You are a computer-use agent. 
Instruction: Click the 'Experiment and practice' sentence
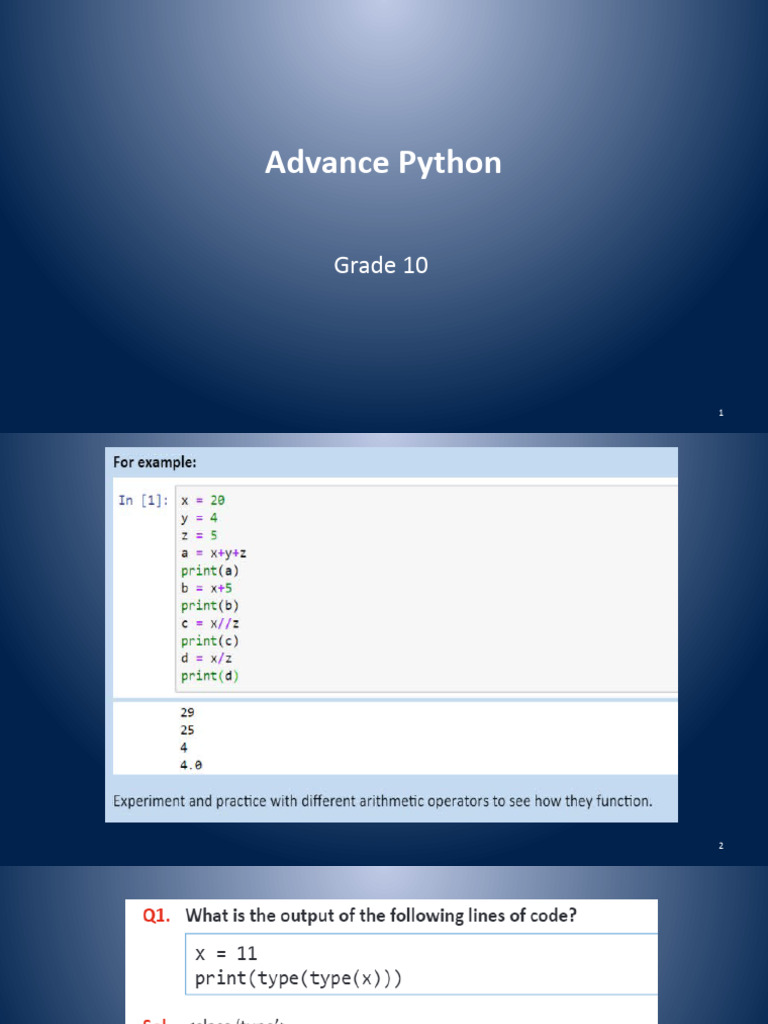[x=382, y=801]
